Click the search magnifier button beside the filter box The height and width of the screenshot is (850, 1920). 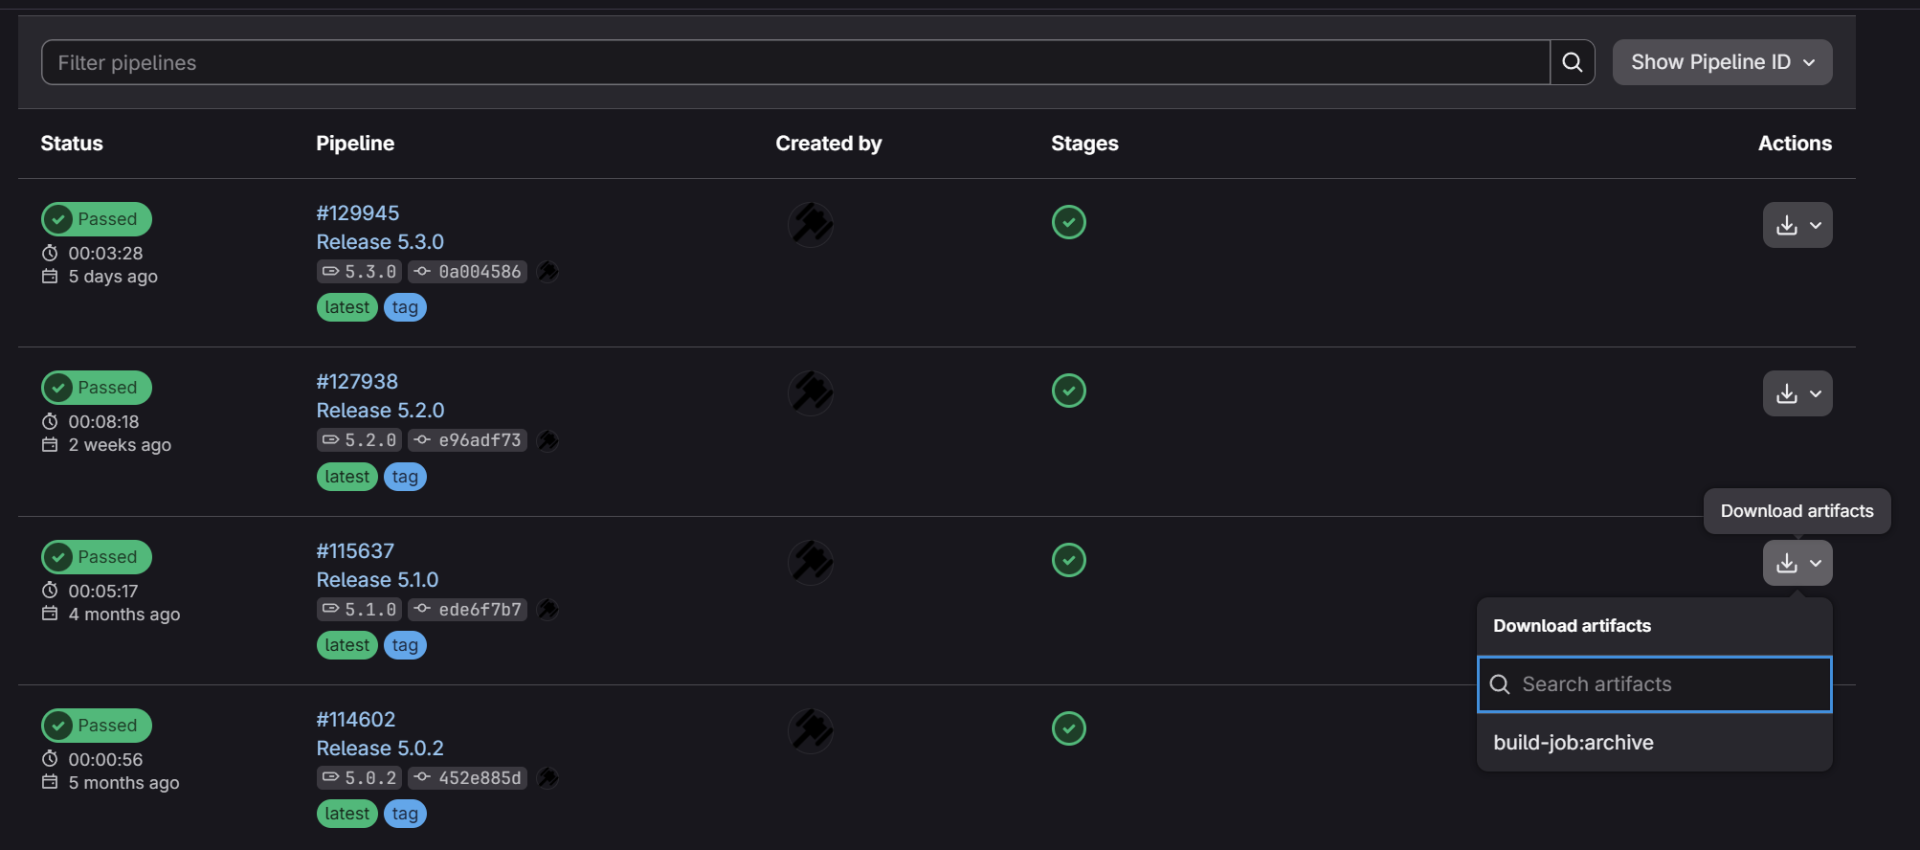coord(1572,62)
